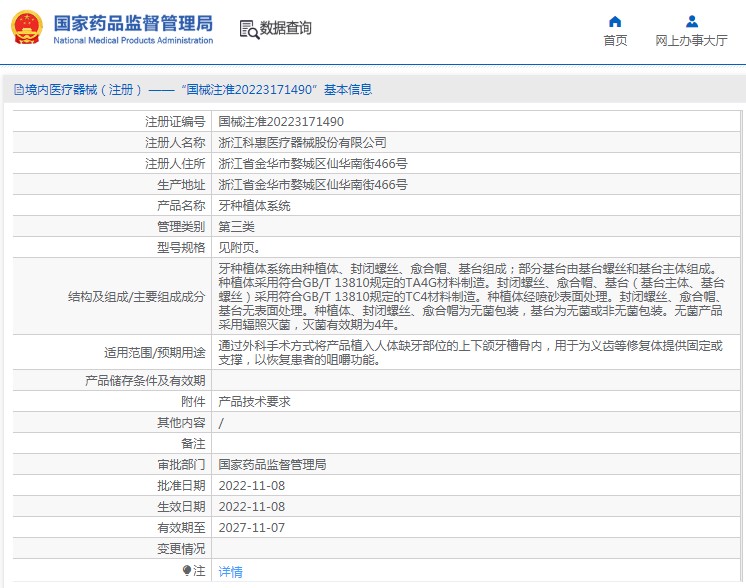Click 生效日期 row label
Viewport: 746px width, 588px height.
(181, 507)
